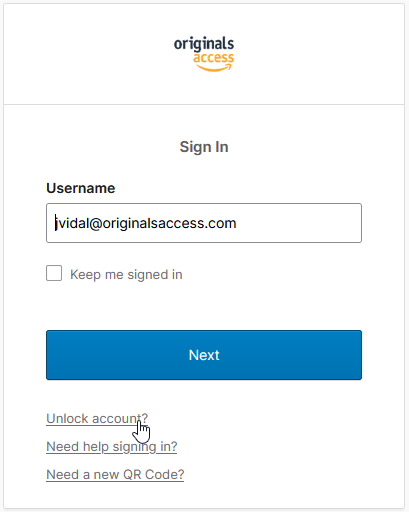Viewport: 409px width, 512px height.
Task: Open the "Unlock account?" link
Action: (x=97, y=419)
